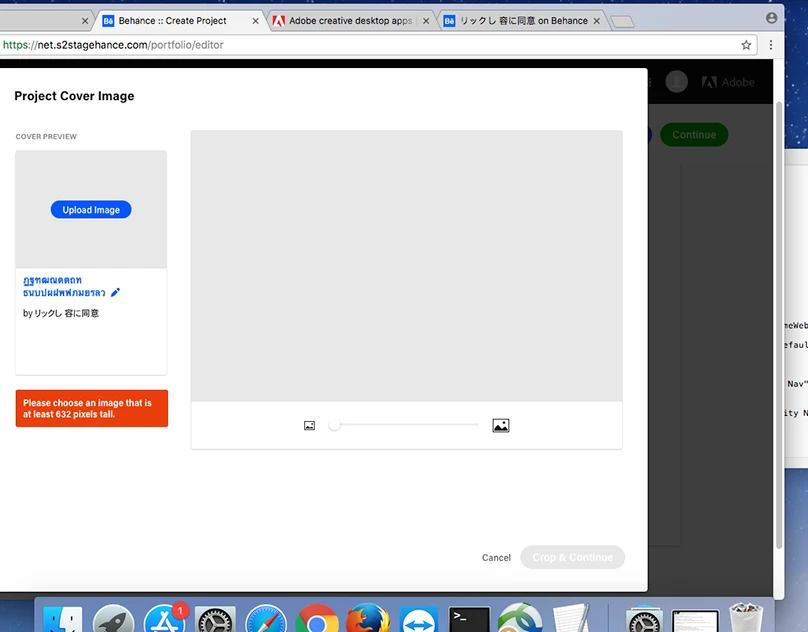Select the large image zoom-in icon
This screenshot has width=808, height=632.
pyautogui.click(x=501, y=424)
